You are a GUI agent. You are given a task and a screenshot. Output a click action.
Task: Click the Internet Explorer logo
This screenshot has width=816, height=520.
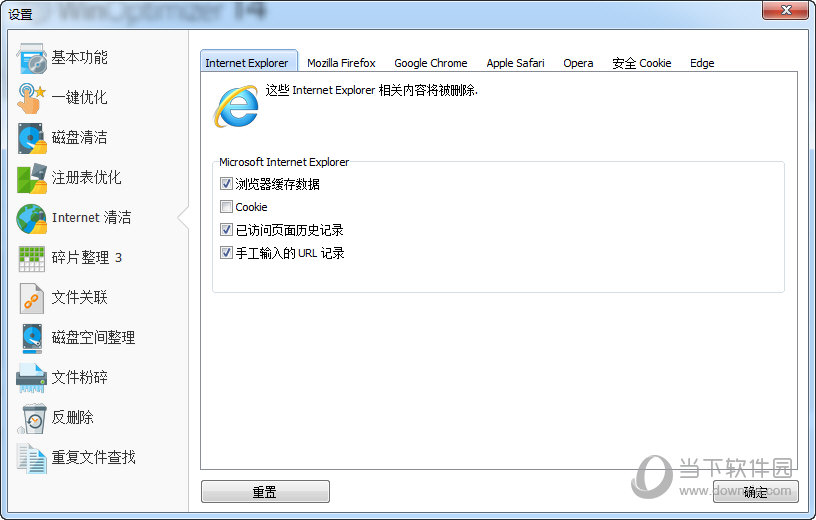click(236, 106)
